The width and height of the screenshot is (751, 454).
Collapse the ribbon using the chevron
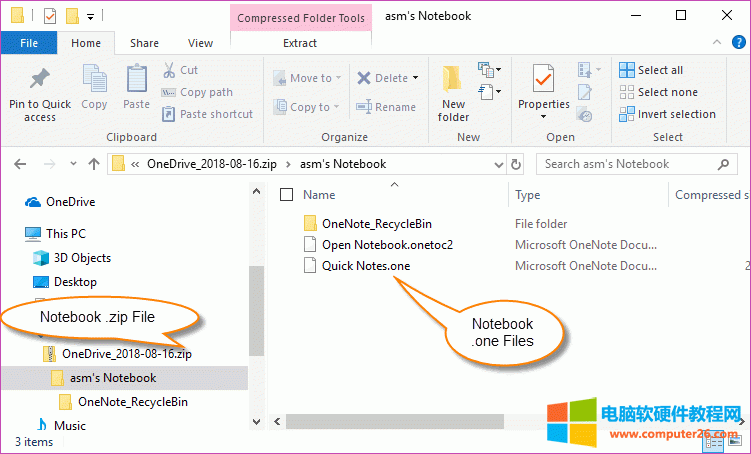point(716,43)
